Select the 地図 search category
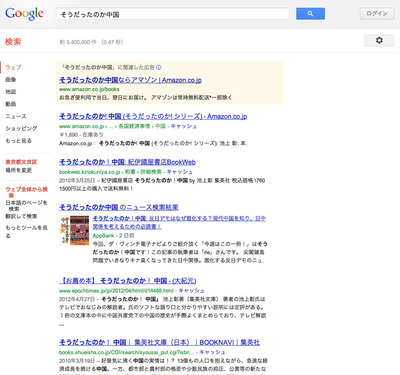This screenshot has width=400, height=375. (x=11, y=92)
